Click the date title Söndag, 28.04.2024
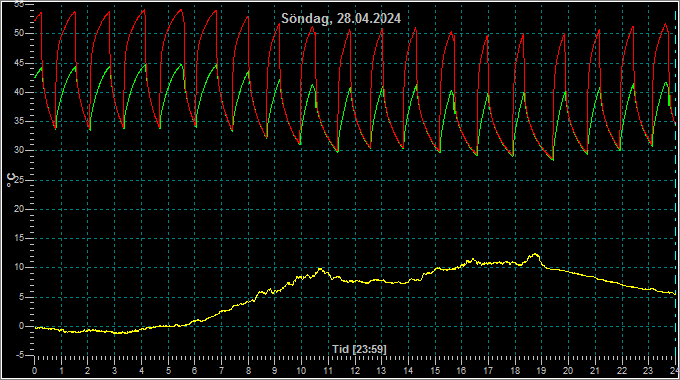This screenshot has height=380, width=680. pos(341,19)
